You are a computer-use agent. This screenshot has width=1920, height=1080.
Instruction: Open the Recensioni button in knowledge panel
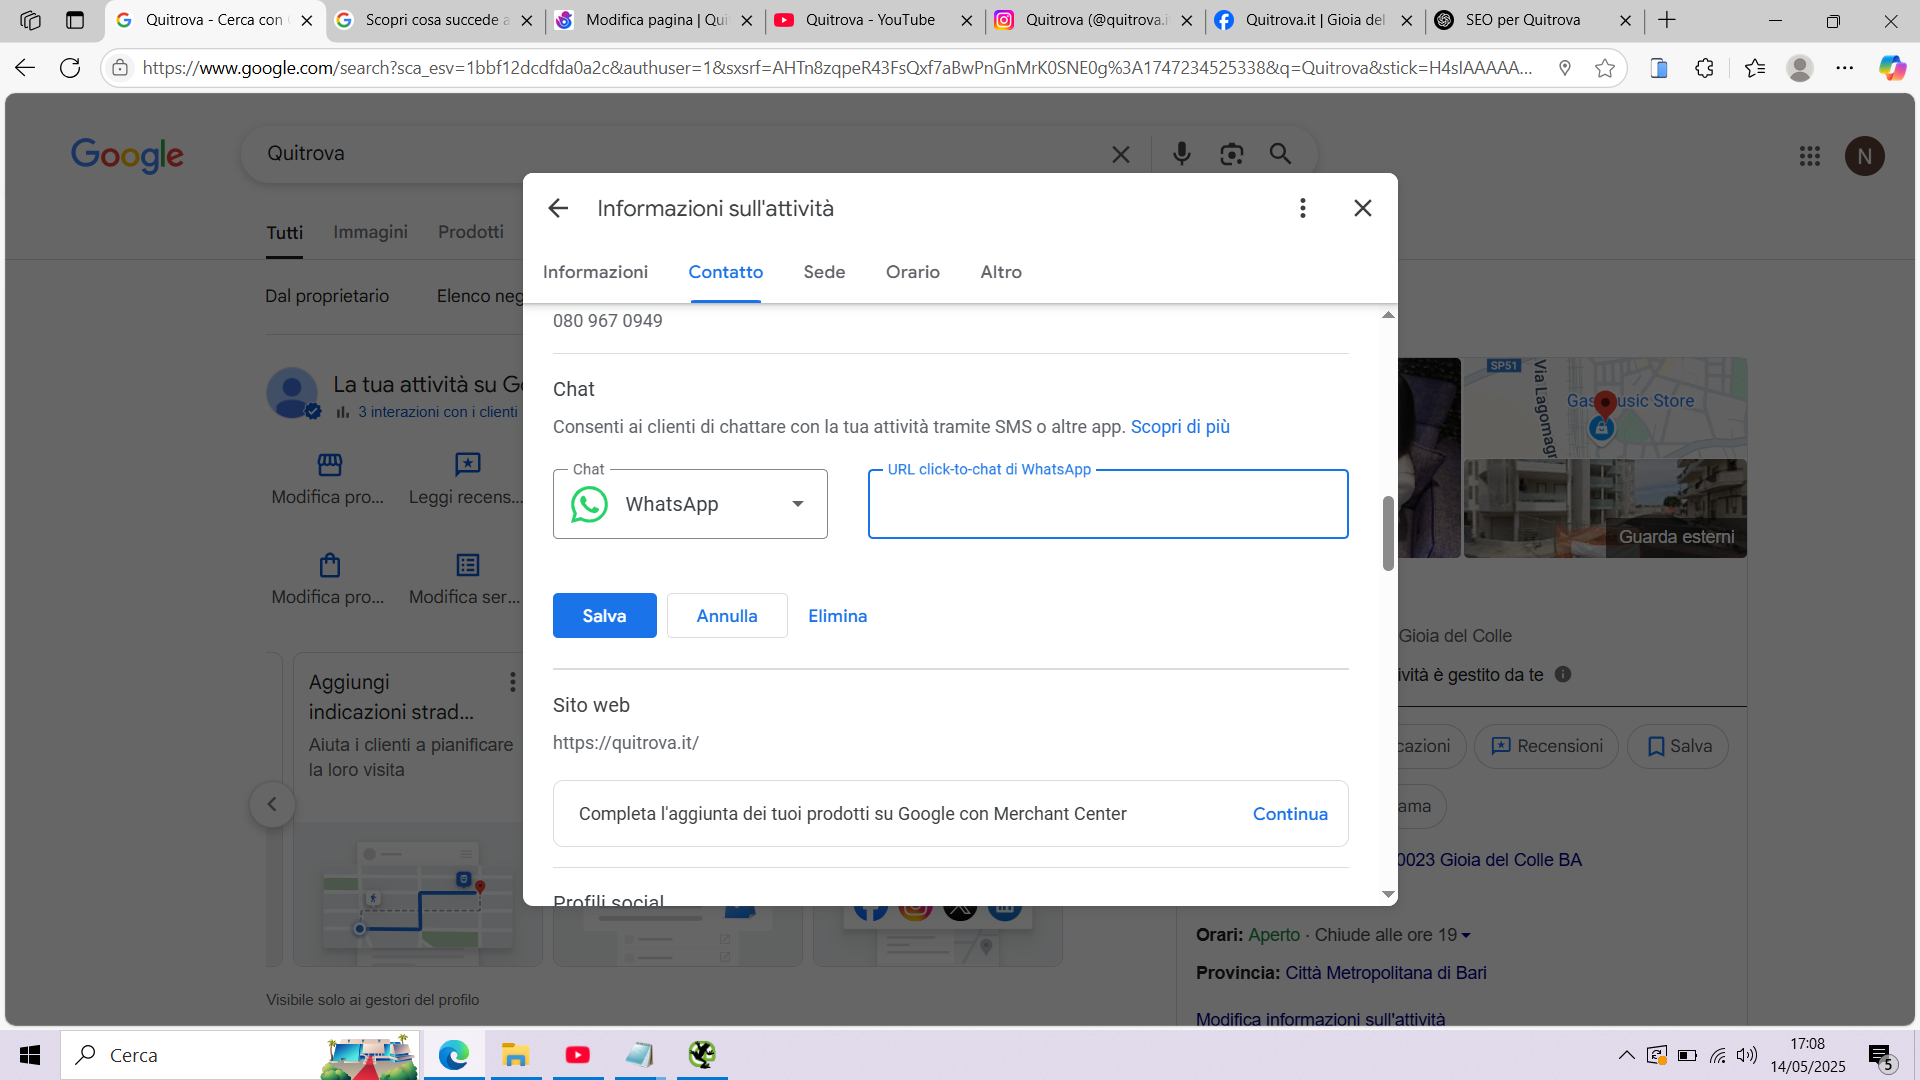point(1546,746)
